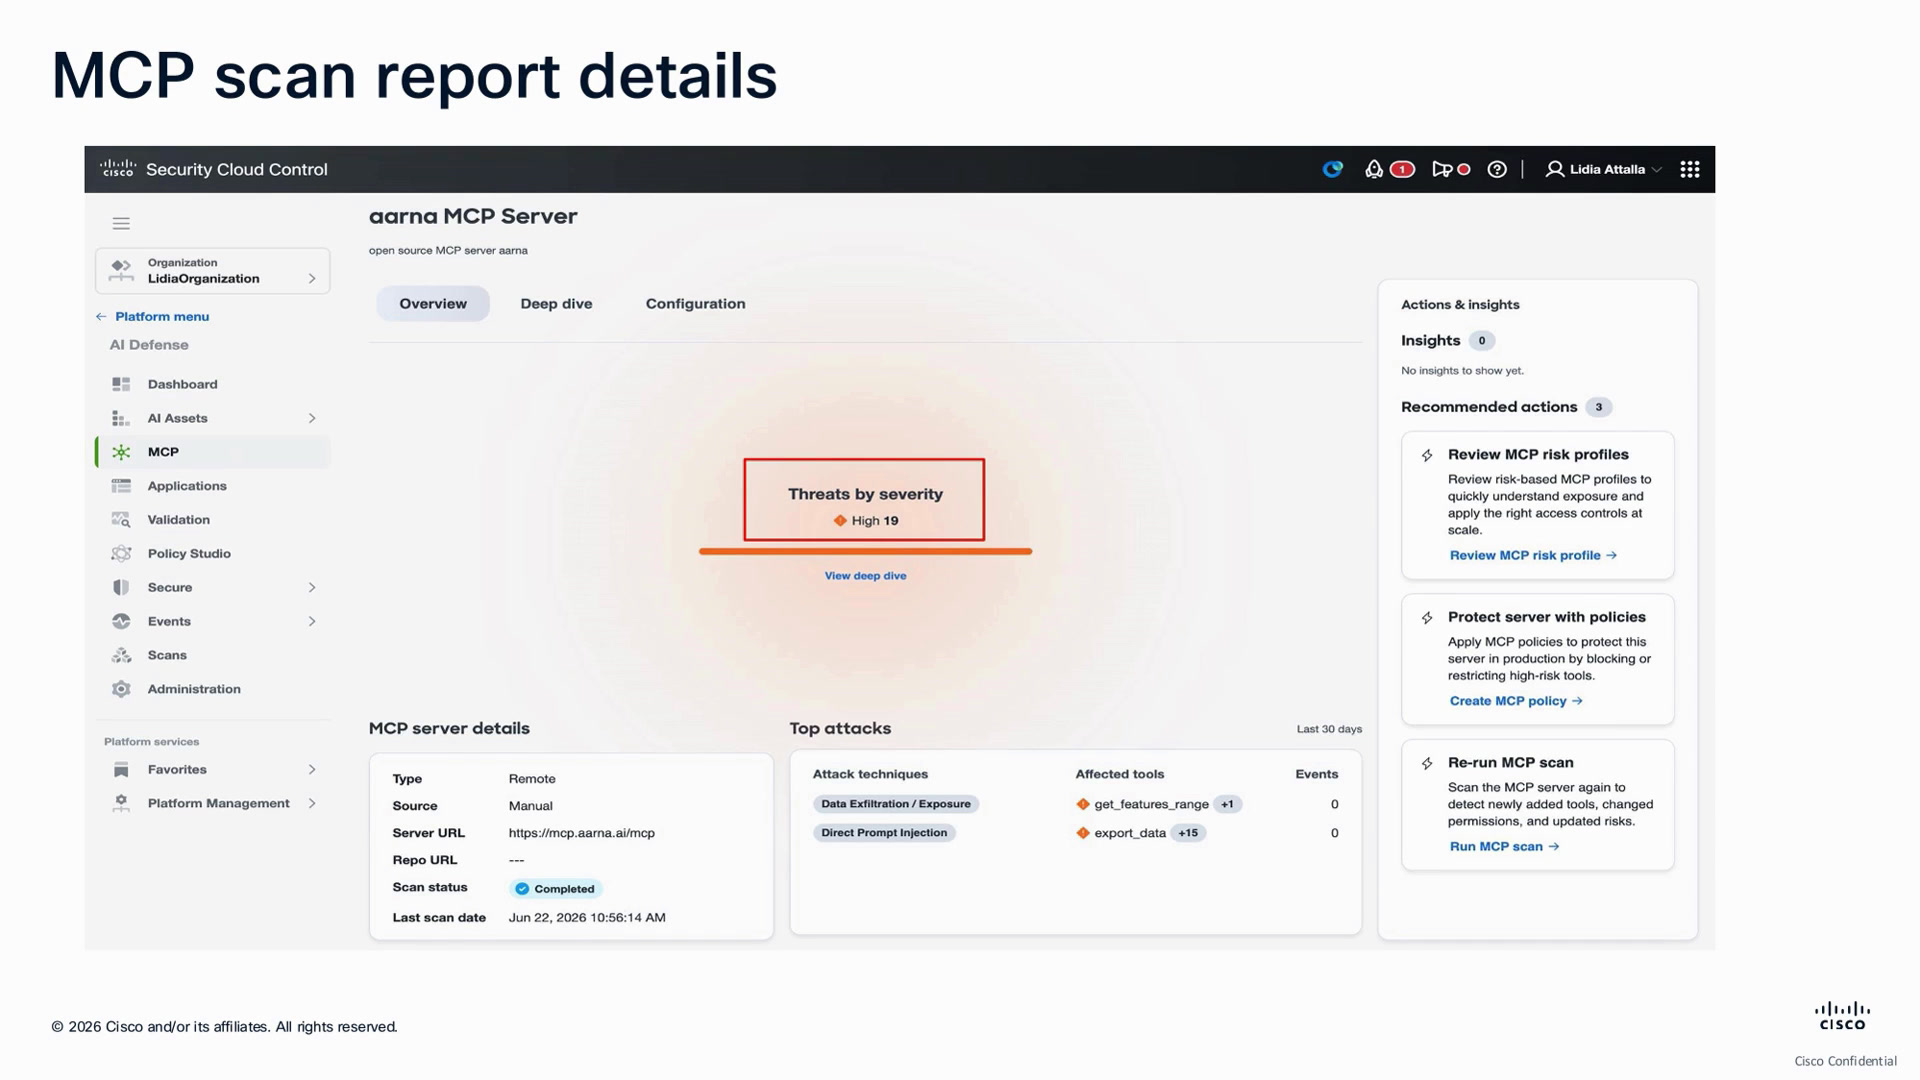Open the Lidia Attalla user dropdown
This screenshot has height=1080, width=1920.
point(1604,169)
